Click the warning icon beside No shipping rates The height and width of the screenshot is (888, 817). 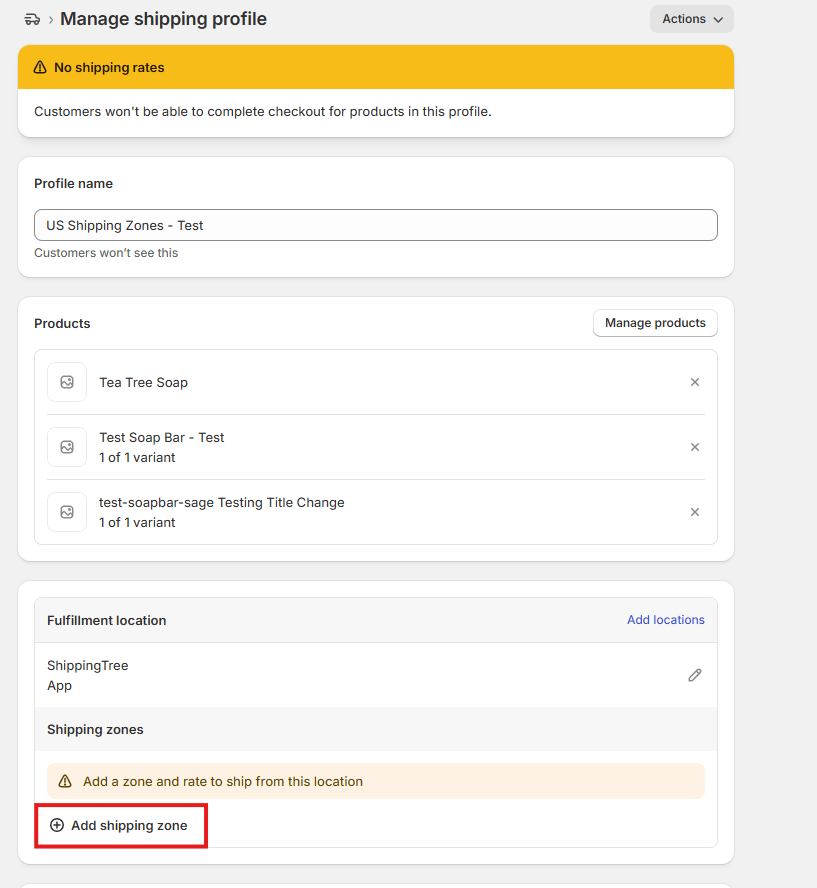point(40,68)
